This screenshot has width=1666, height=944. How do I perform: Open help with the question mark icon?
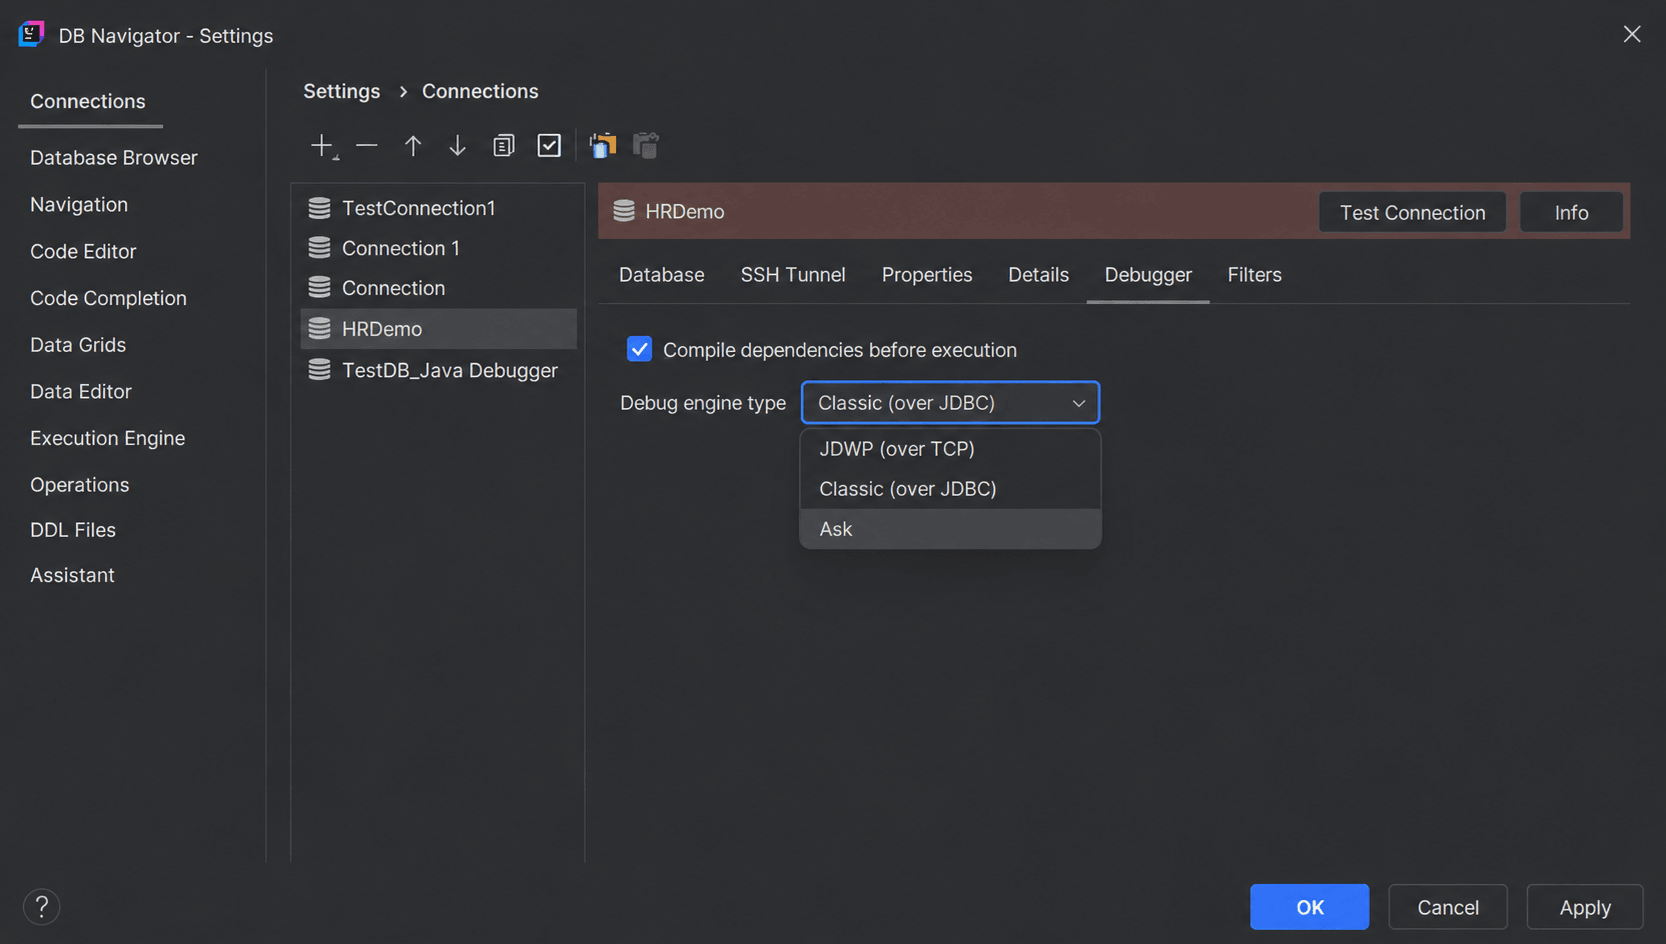(x=42, y=907)
